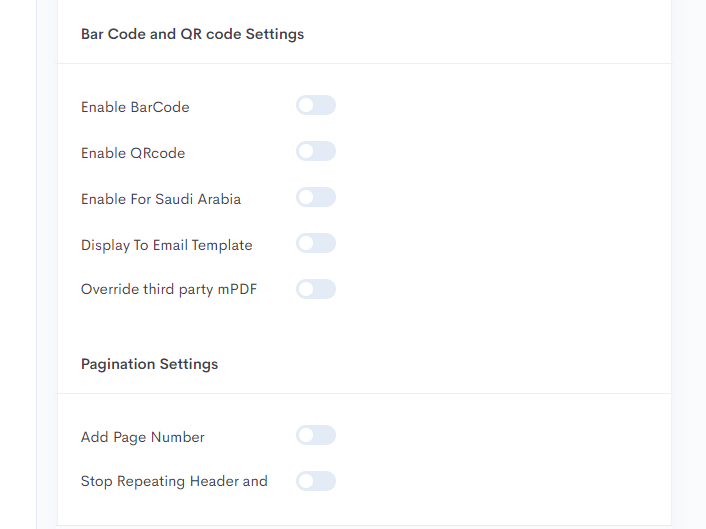706x529 pixels.
Task: Toggle Stop Repeating Header switch
Action: (316, 481)
